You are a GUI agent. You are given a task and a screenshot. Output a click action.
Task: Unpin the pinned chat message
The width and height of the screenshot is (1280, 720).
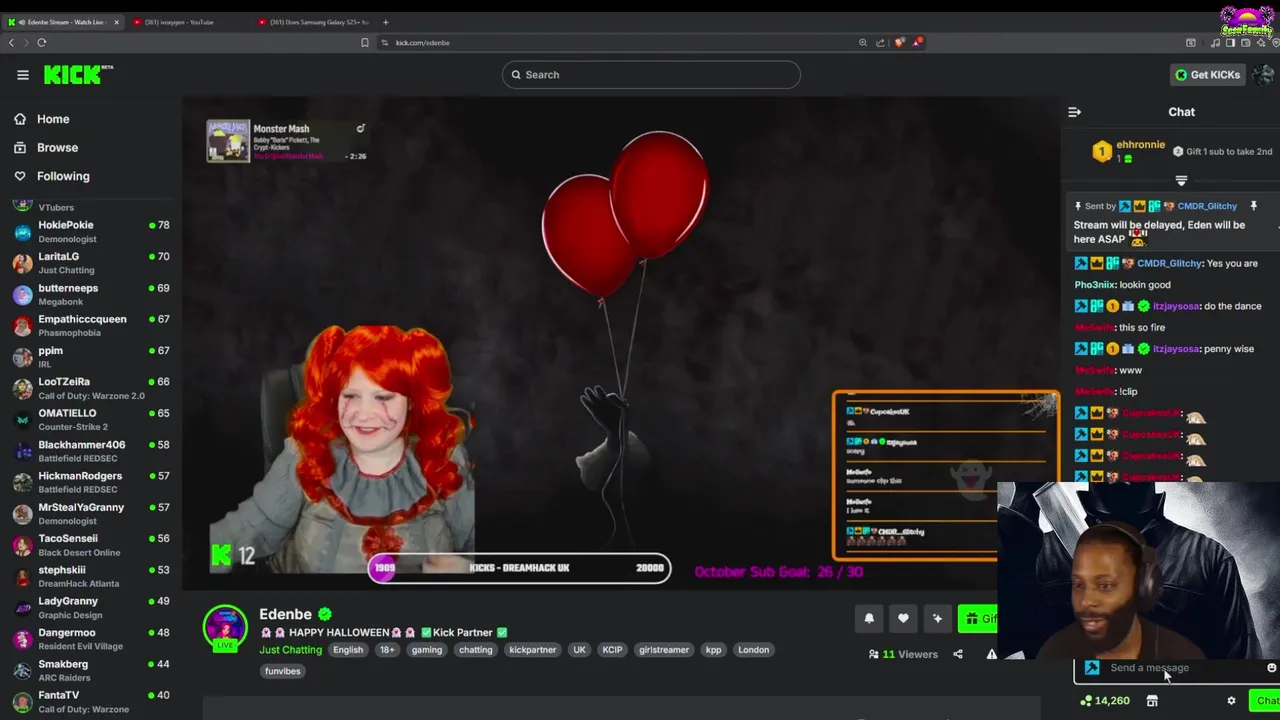click(1253, 206)
